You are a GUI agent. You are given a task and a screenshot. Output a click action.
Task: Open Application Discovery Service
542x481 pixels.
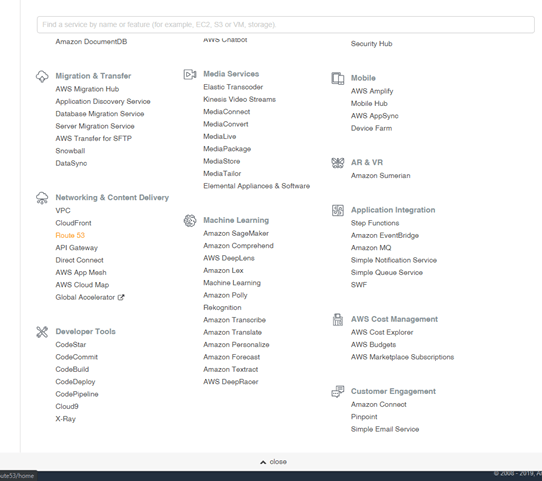103,102
